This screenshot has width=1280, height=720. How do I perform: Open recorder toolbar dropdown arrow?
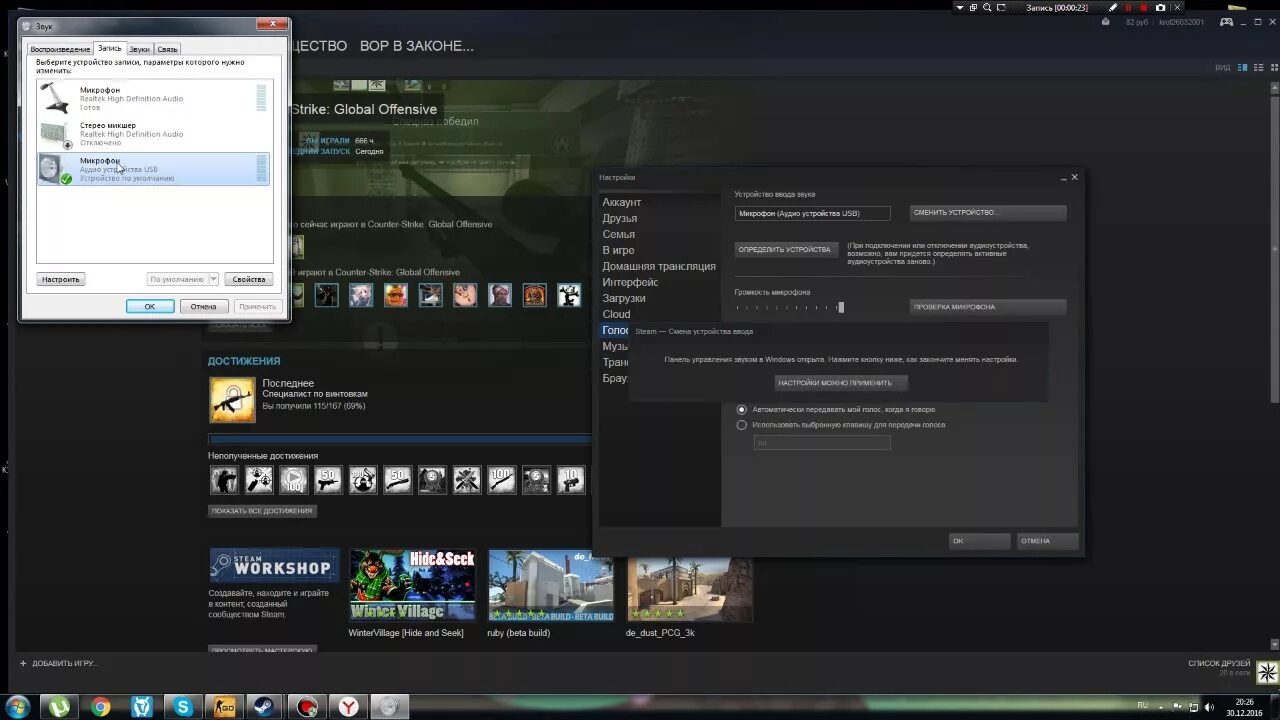click(x=960, y=7)
